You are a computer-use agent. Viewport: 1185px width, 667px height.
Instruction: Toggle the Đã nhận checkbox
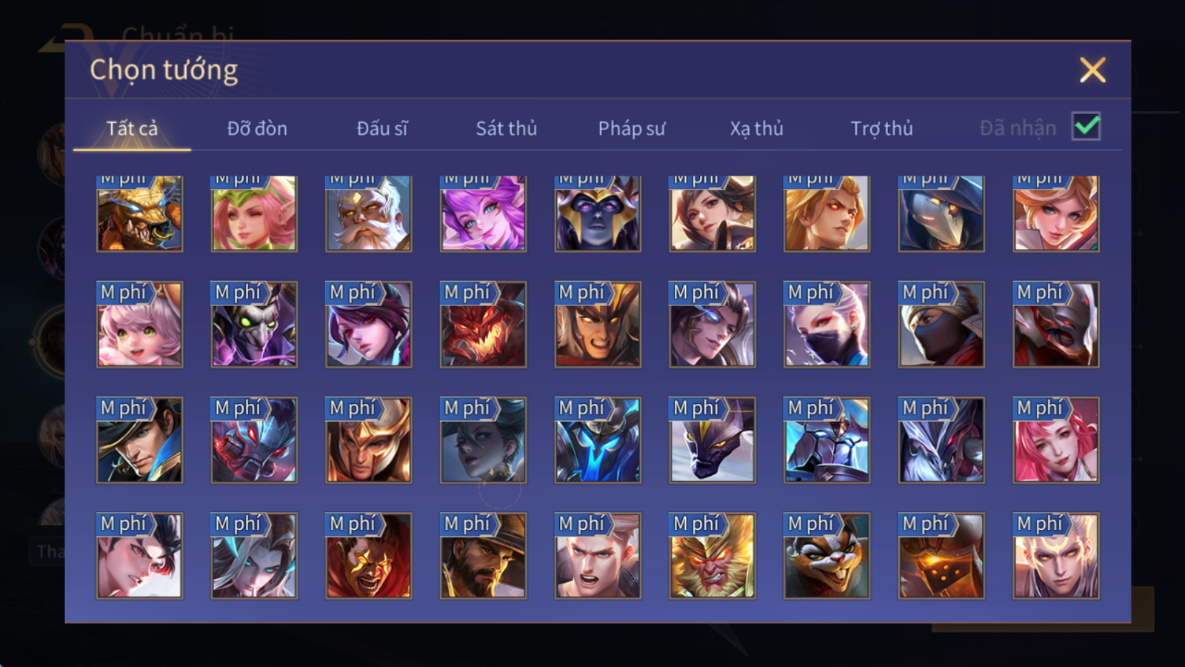click(1086, 126)
